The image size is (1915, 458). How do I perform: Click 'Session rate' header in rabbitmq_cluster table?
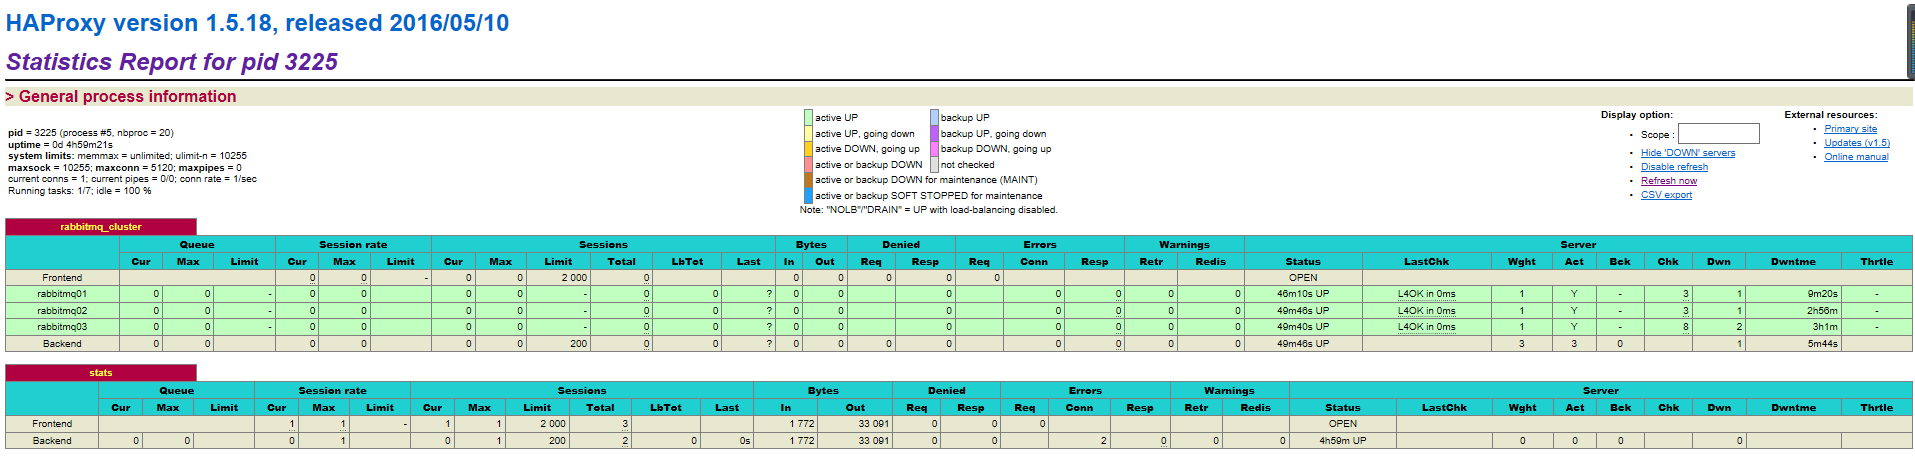[353, 245]
